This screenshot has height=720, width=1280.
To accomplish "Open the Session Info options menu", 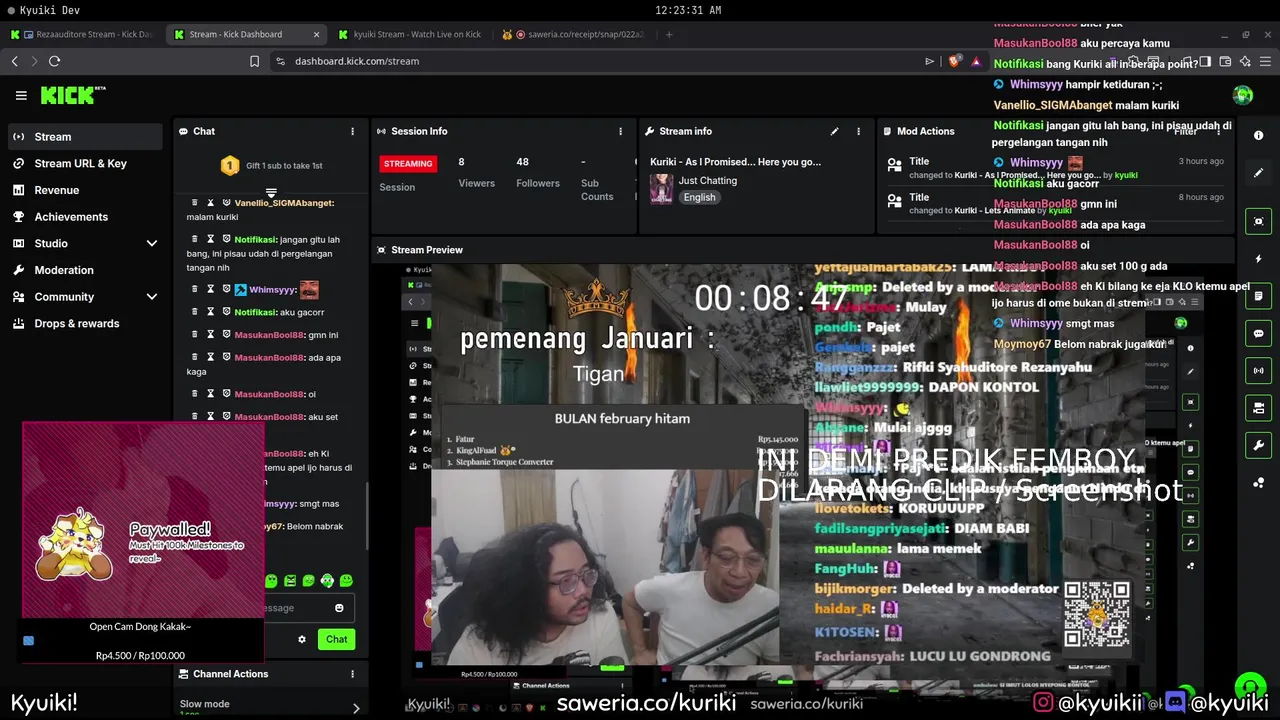I will coord(620,131).
